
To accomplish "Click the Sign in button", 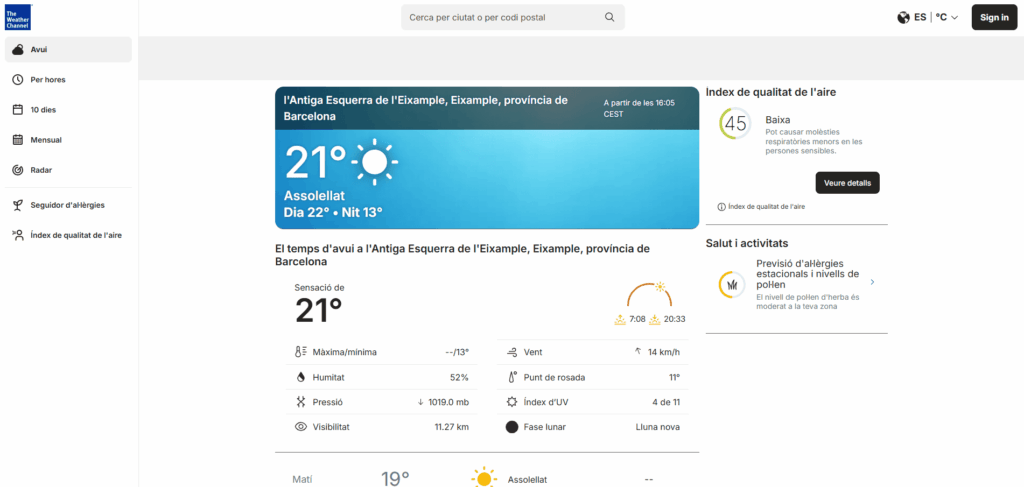I will pyautogui.click(x=994, y=17).
